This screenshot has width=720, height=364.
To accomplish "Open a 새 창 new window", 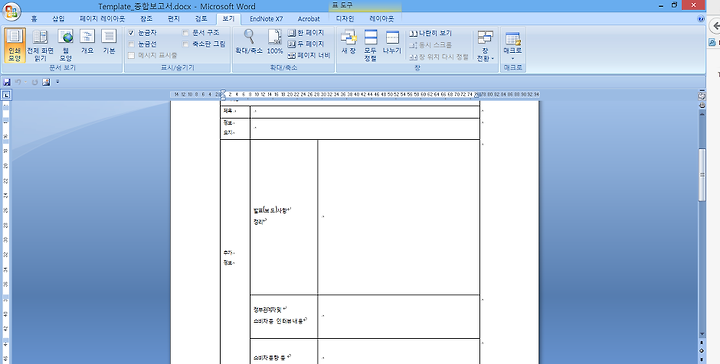I will pyautogui.click(x=349, y=42).
